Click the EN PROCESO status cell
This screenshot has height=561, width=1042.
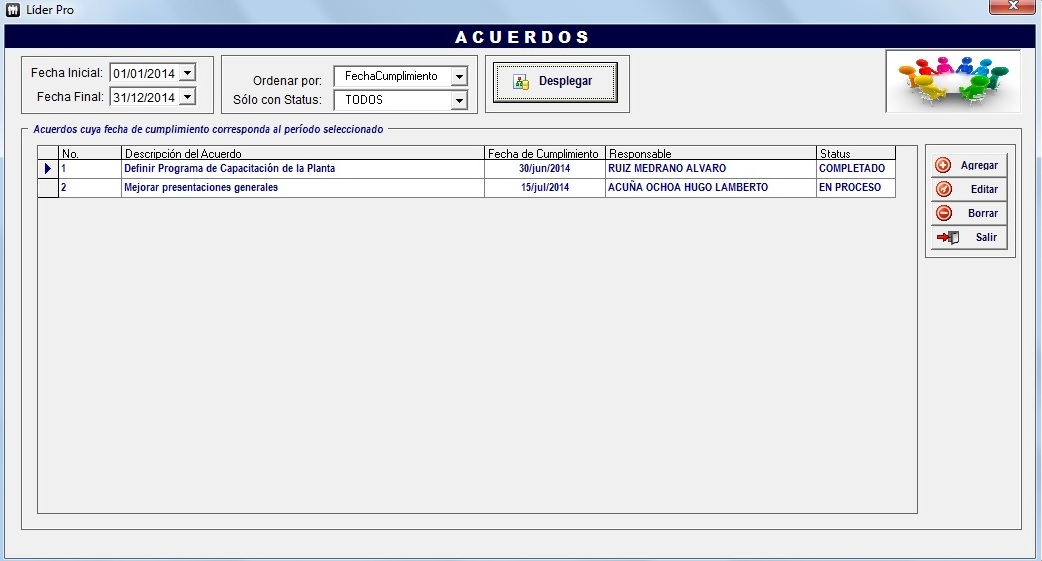850,188
